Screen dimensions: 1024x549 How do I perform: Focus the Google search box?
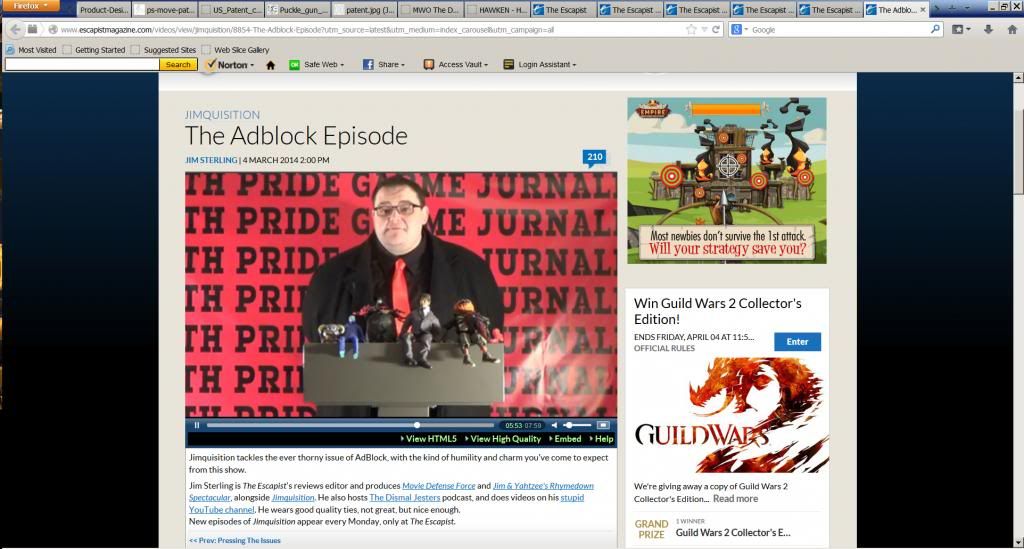[839, 29]
